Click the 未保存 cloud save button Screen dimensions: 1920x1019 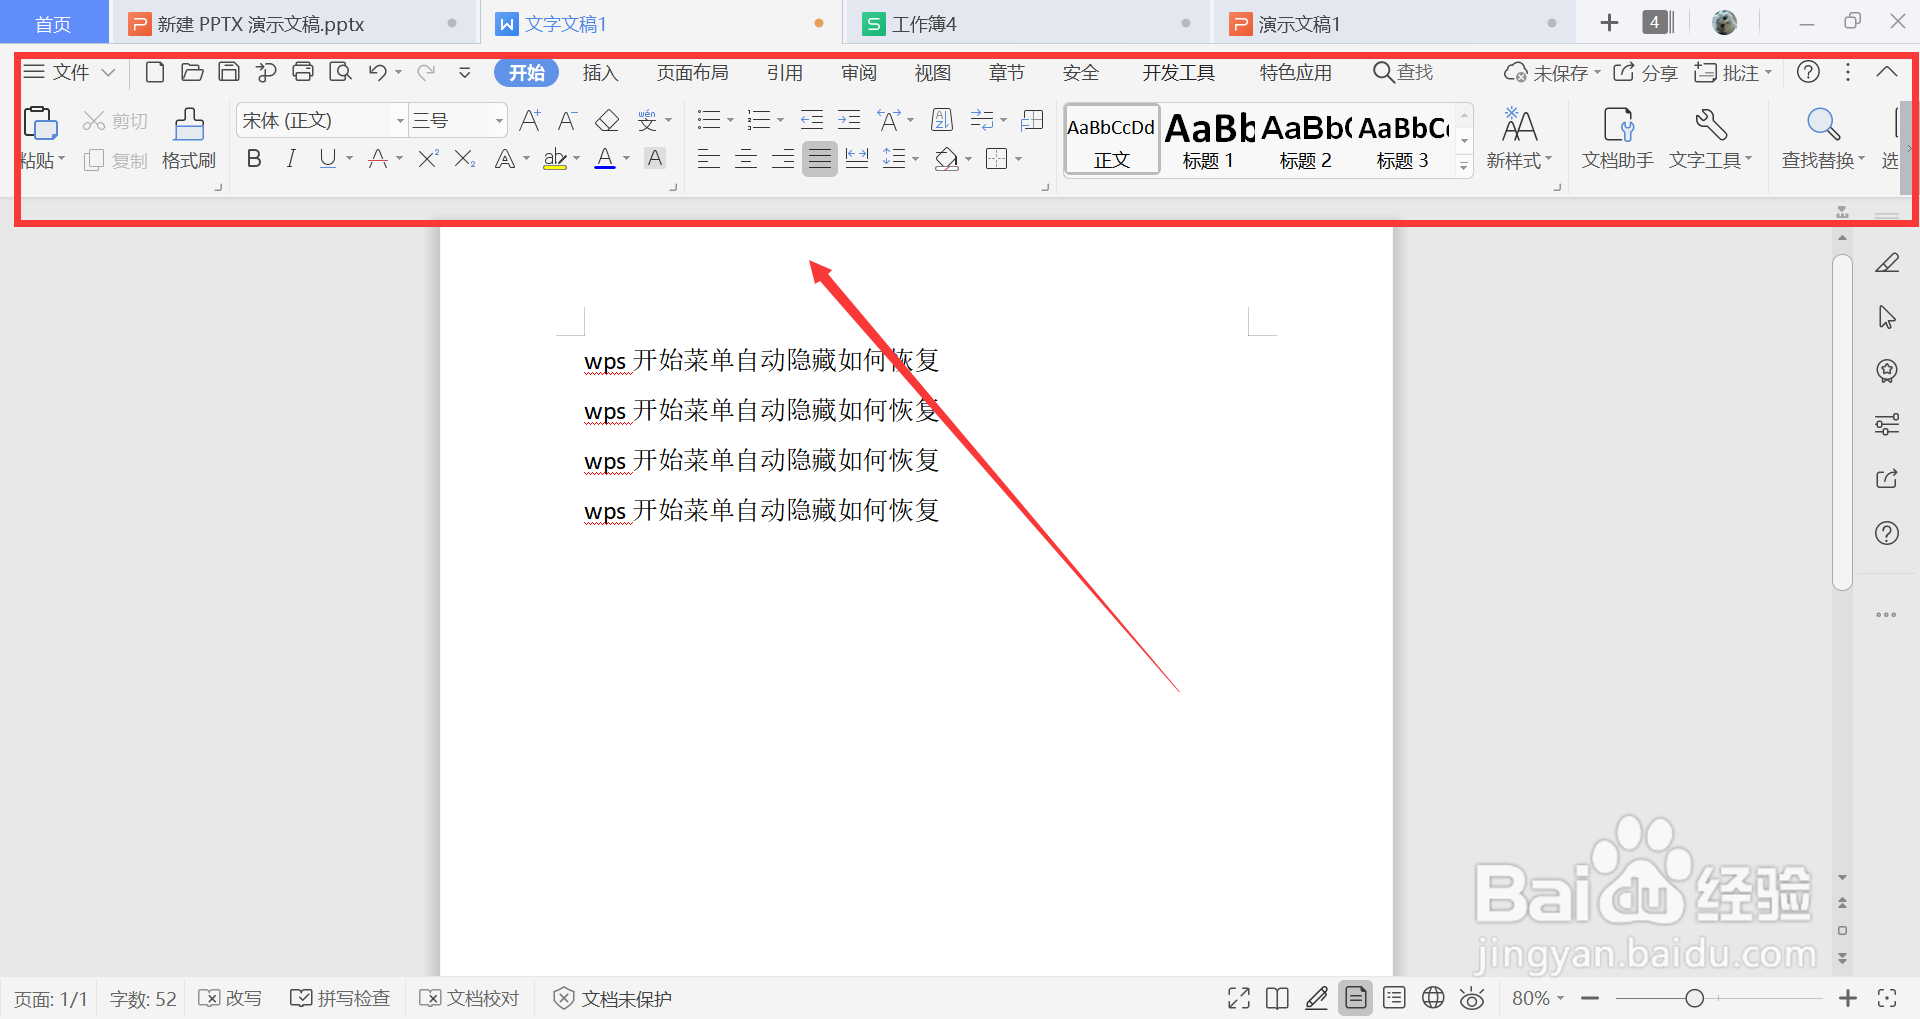click(x=1552, y=73)
